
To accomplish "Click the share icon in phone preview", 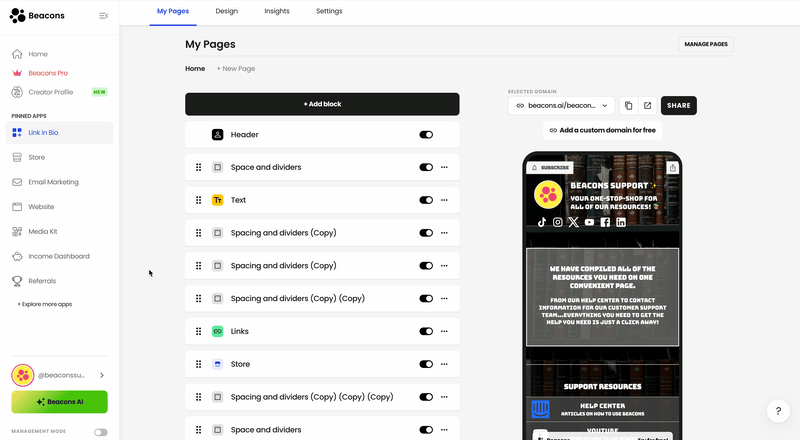I will coord(672,167).
